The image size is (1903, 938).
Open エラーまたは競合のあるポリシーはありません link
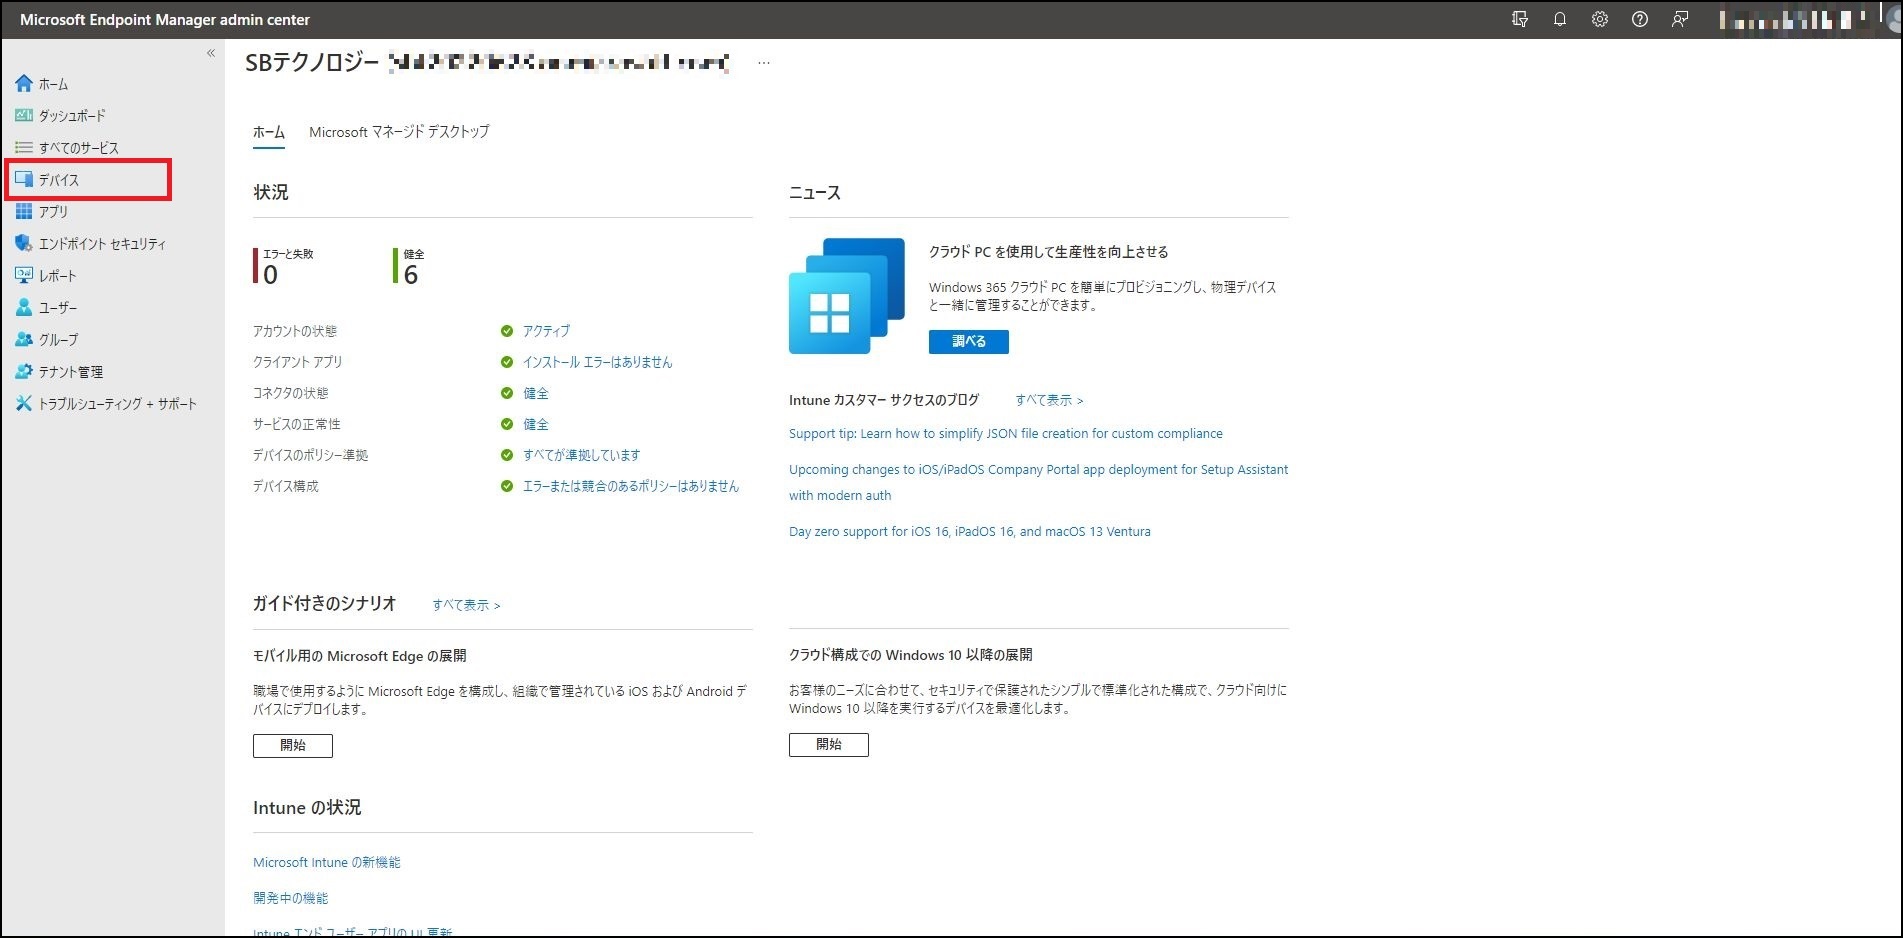tap(631, 486)
